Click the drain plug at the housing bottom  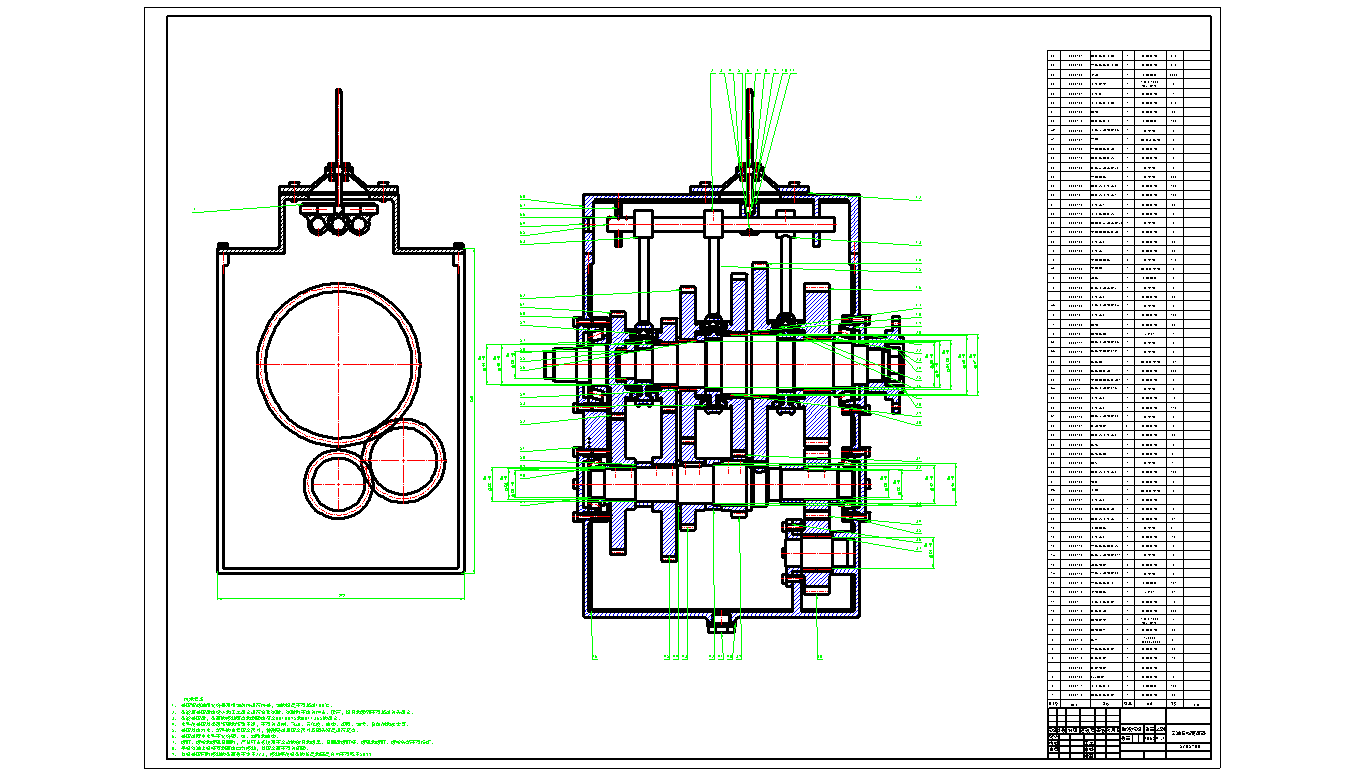(x=722, y=625)
